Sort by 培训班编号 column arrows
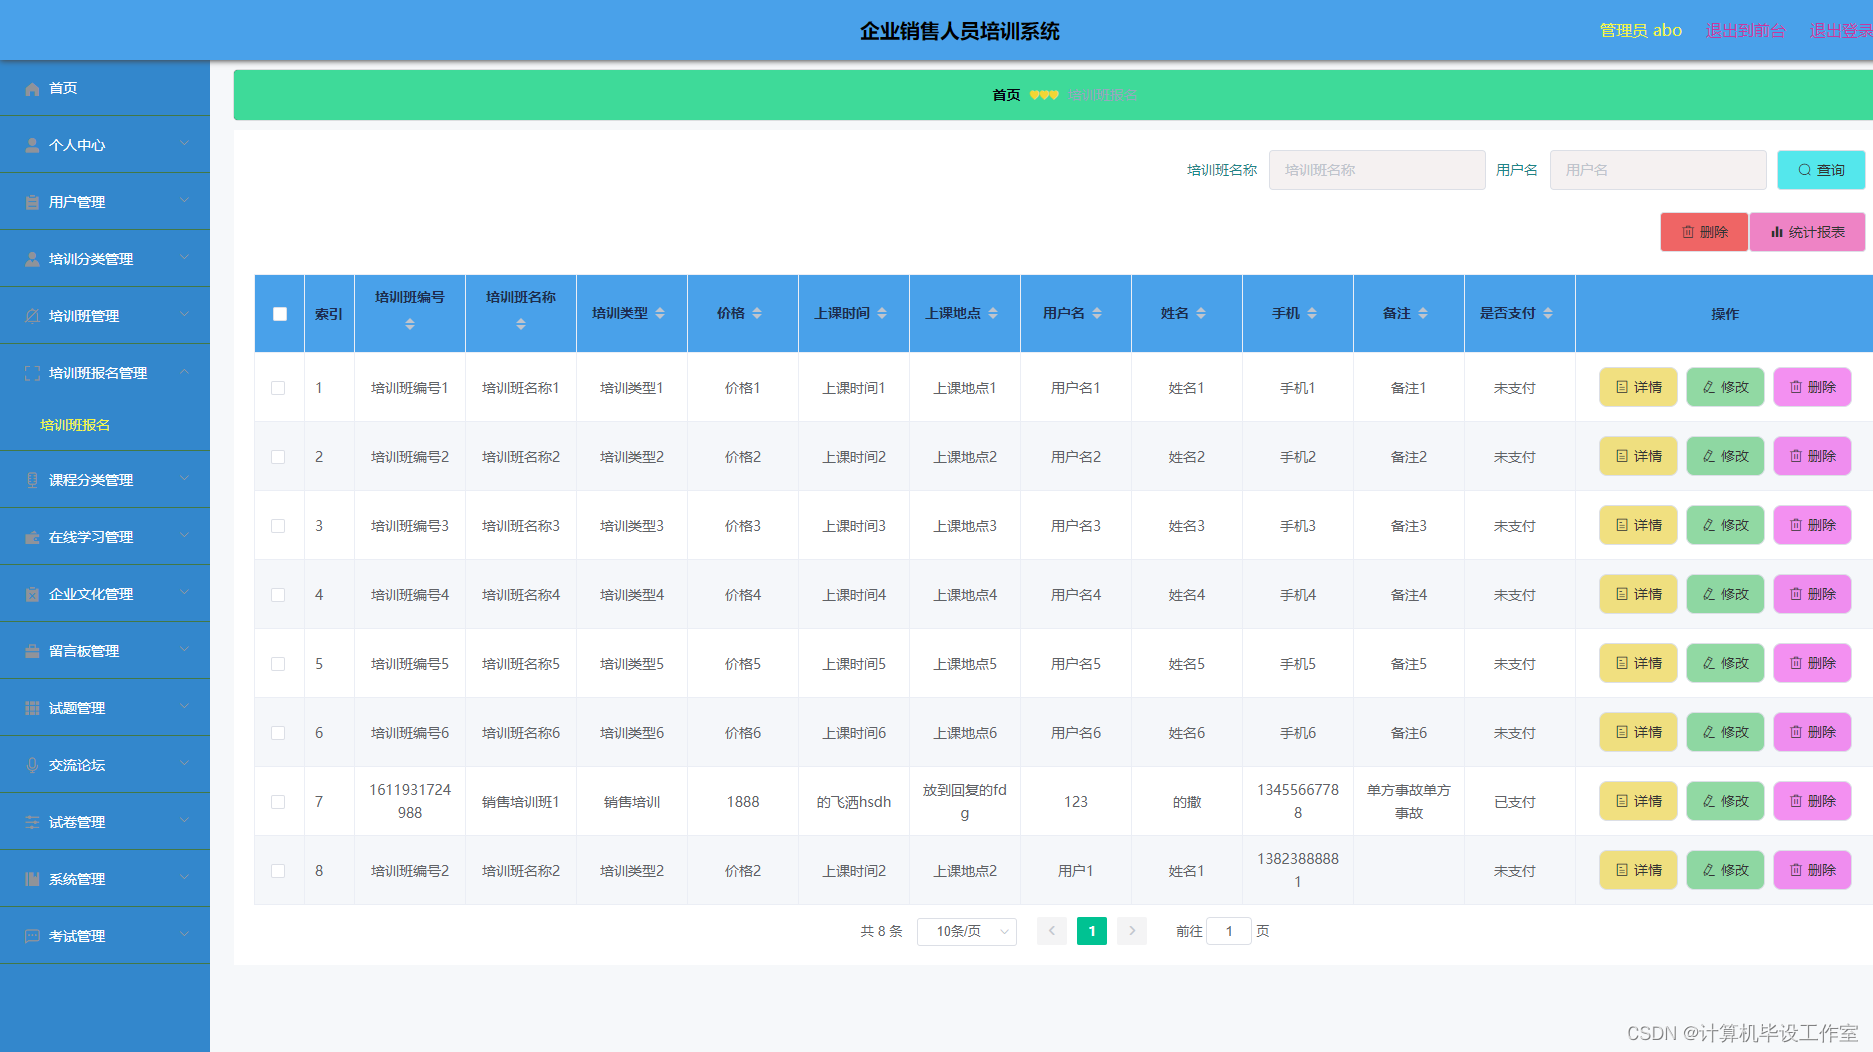The width and height of the screenshot is (1873, 1052). point(410,324)
